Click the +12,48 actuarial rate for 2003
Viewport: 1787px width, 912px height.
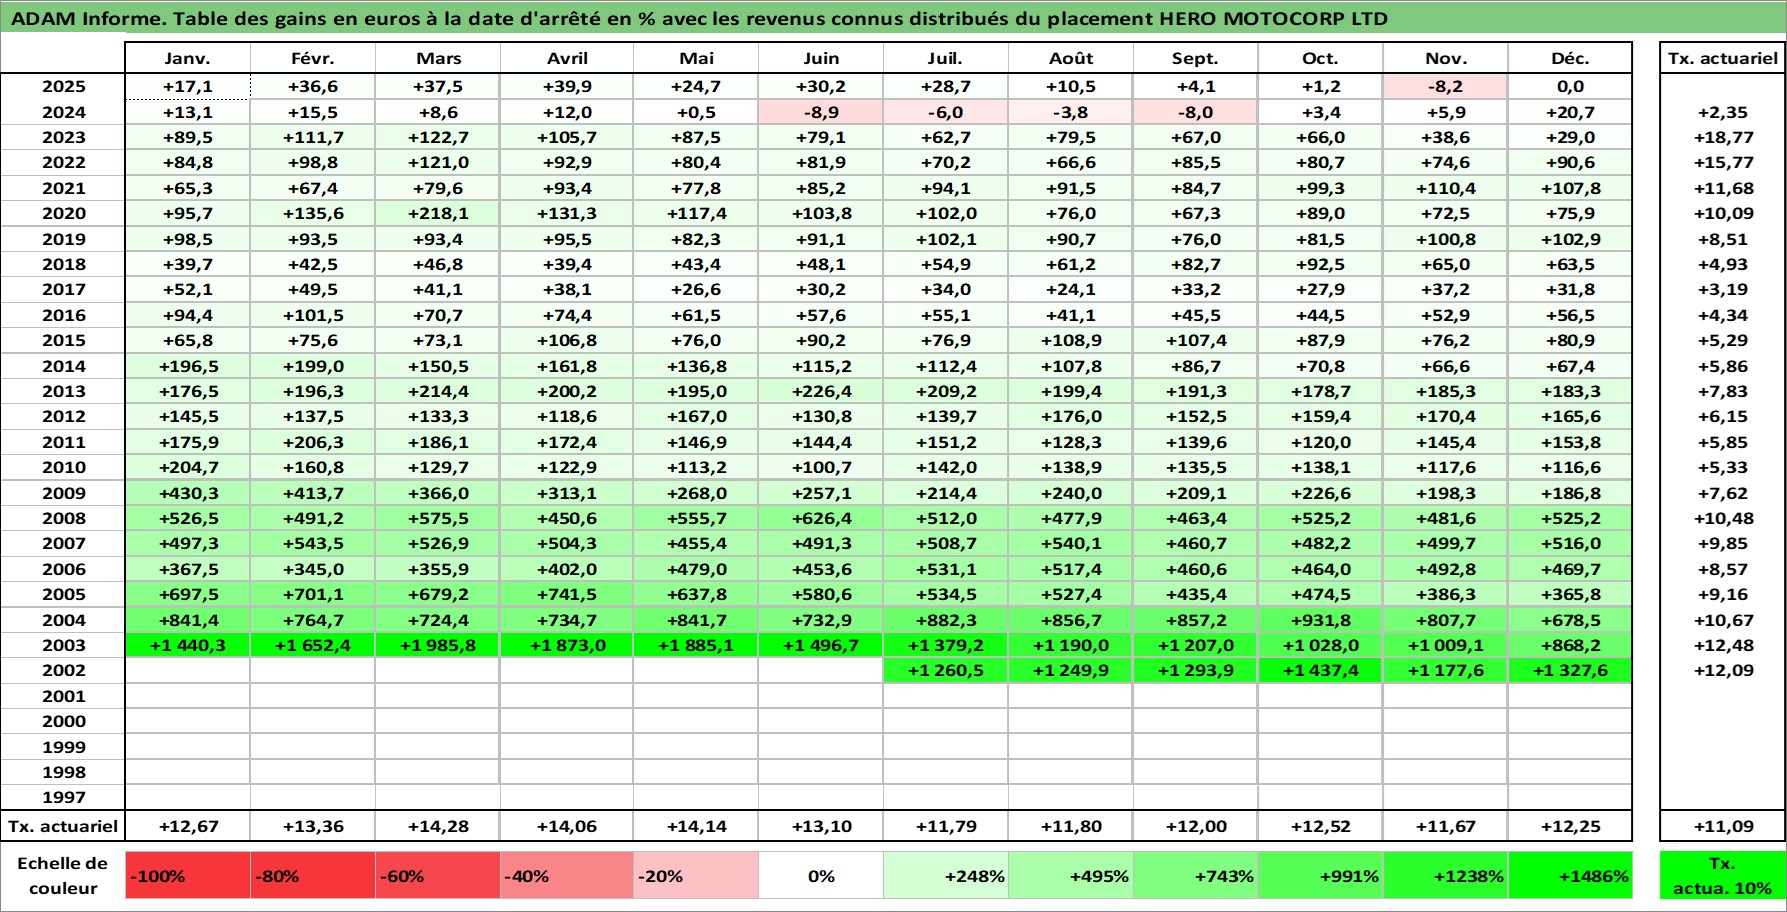pyautogui.click(x=1723, y=645)
